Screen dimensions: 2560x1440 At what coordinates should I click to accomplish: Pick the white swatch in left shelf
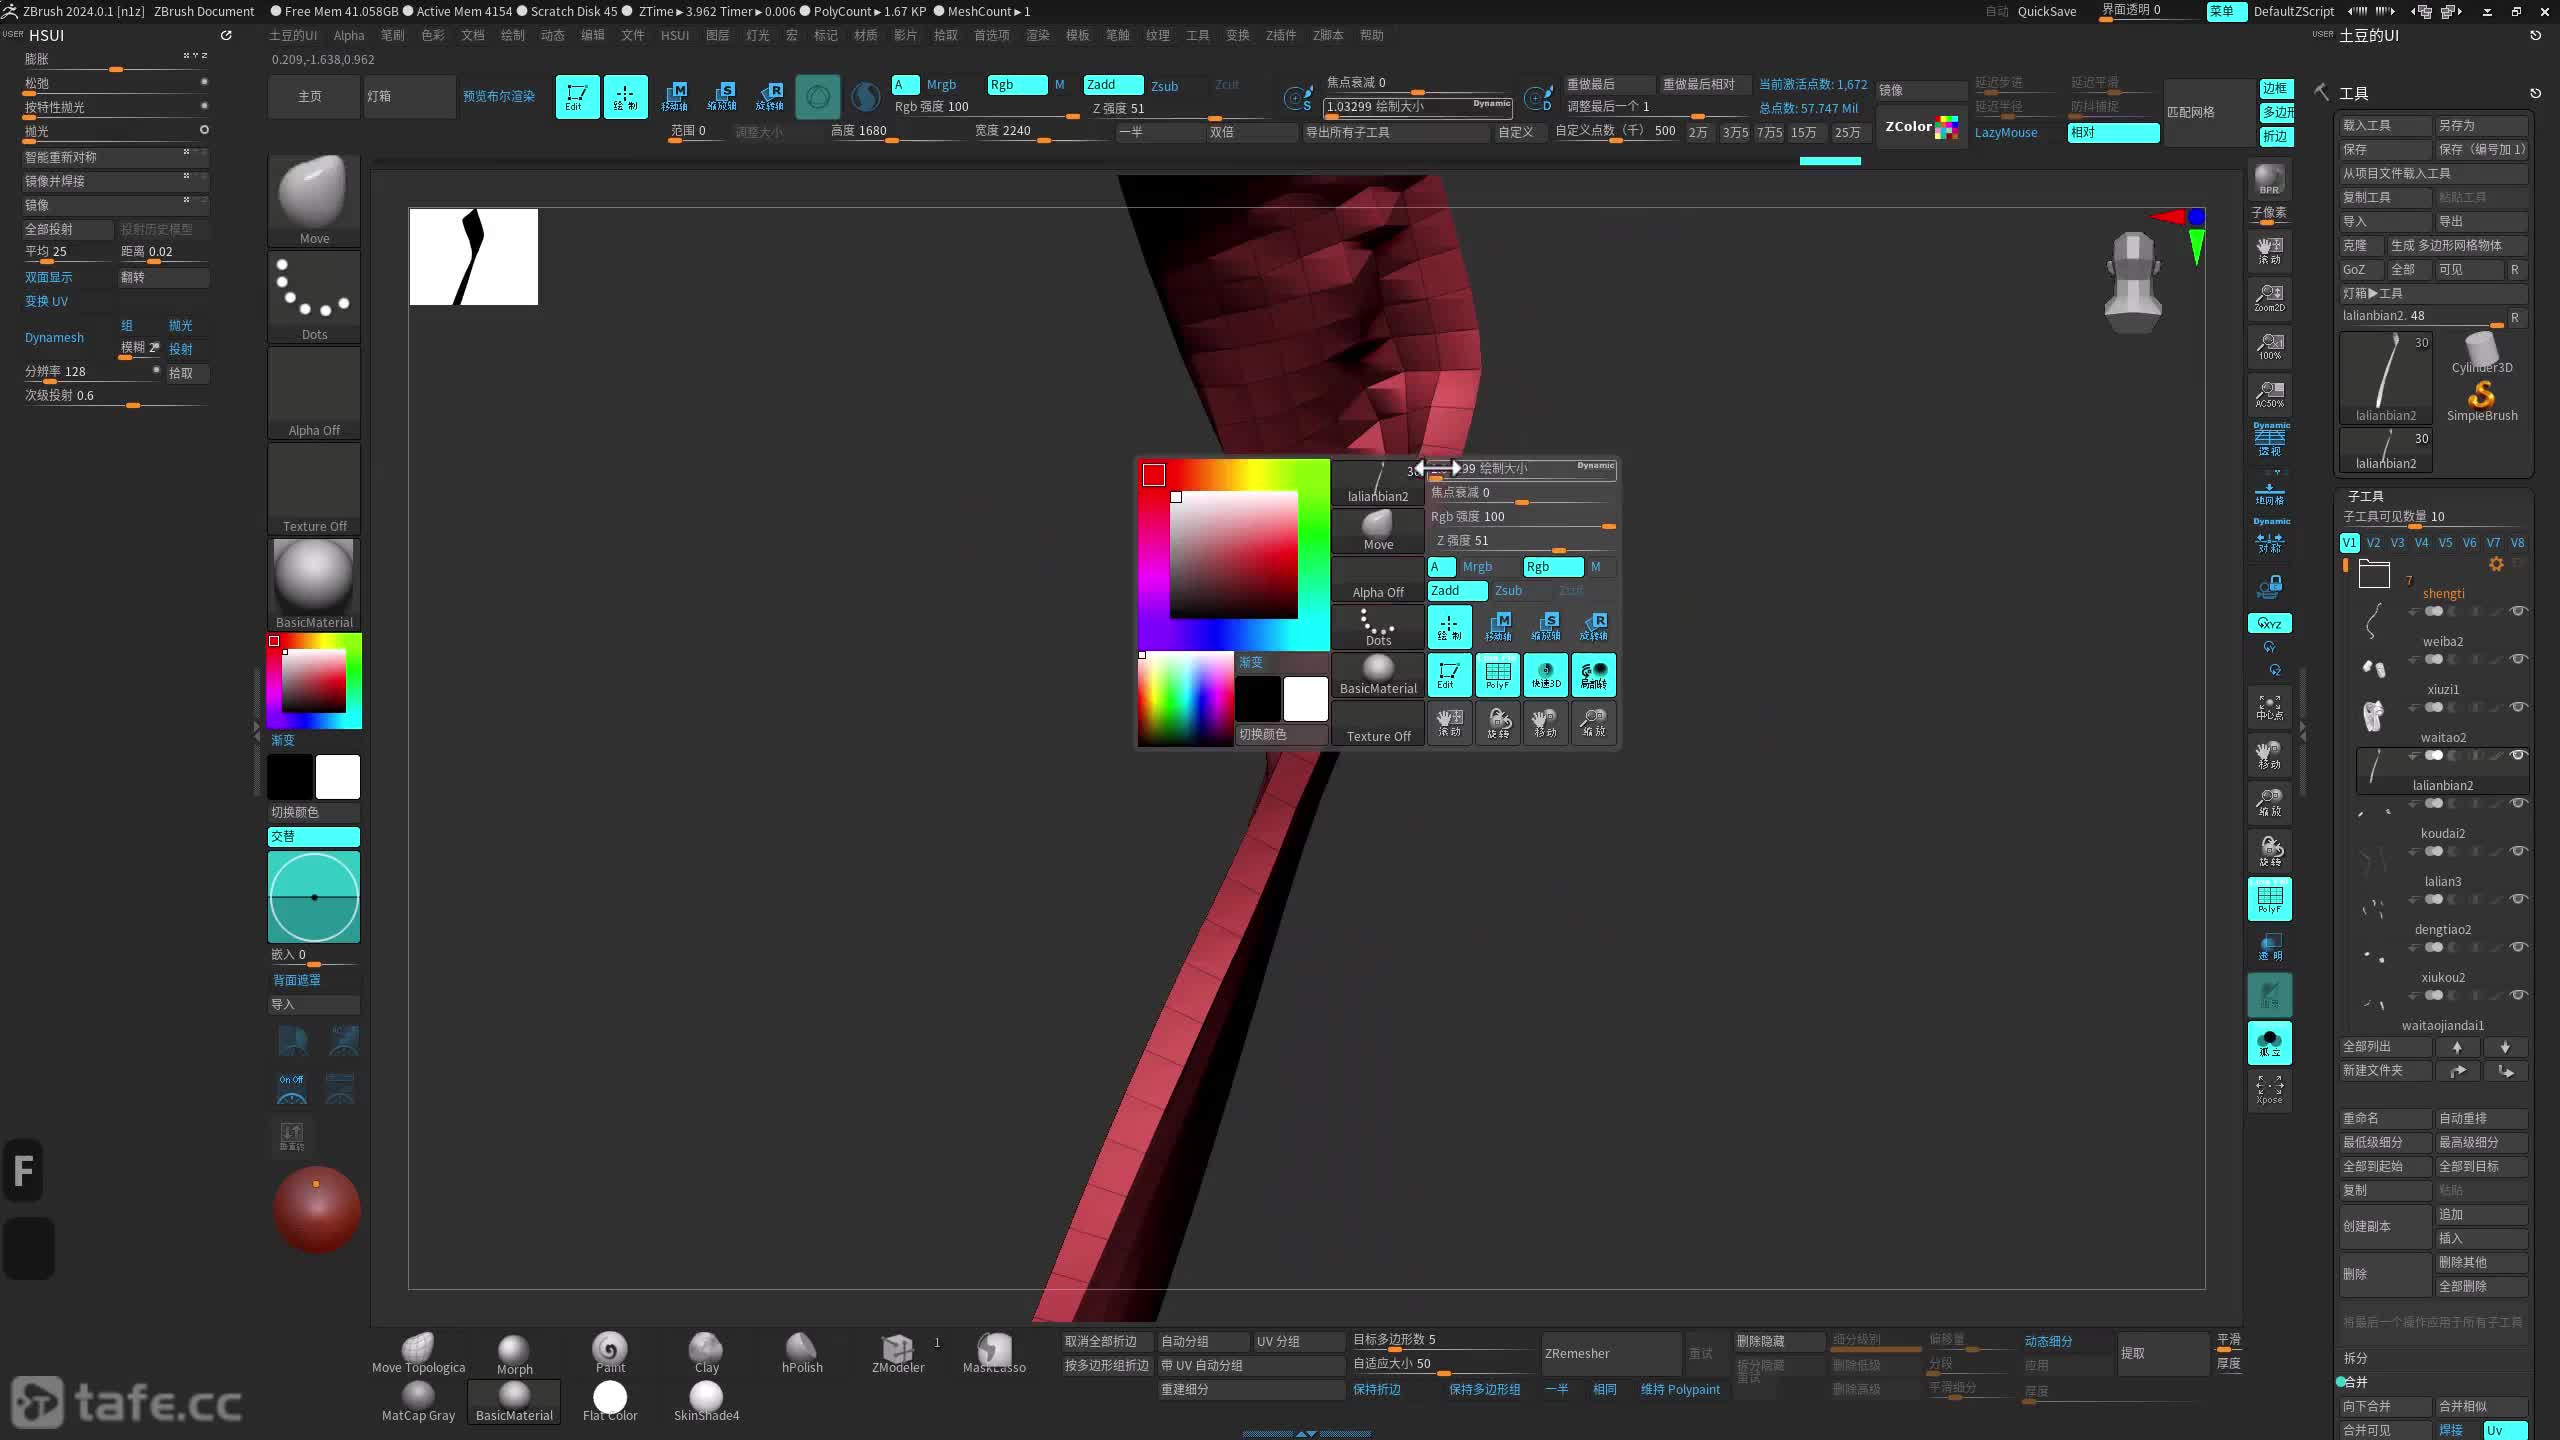338,777
